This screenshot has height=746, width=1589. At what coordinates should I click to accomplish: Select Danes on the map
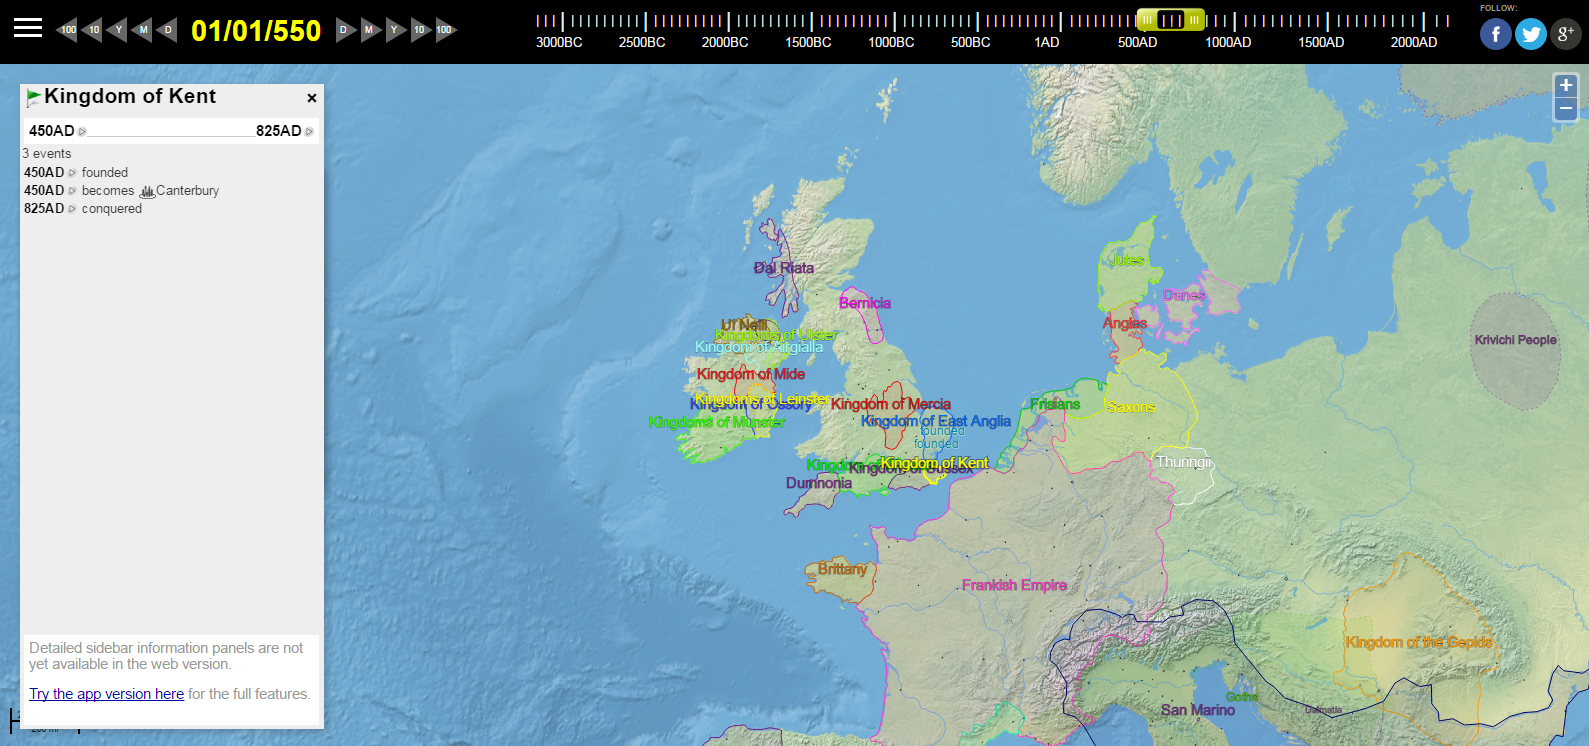click(x=1184, y=295)
